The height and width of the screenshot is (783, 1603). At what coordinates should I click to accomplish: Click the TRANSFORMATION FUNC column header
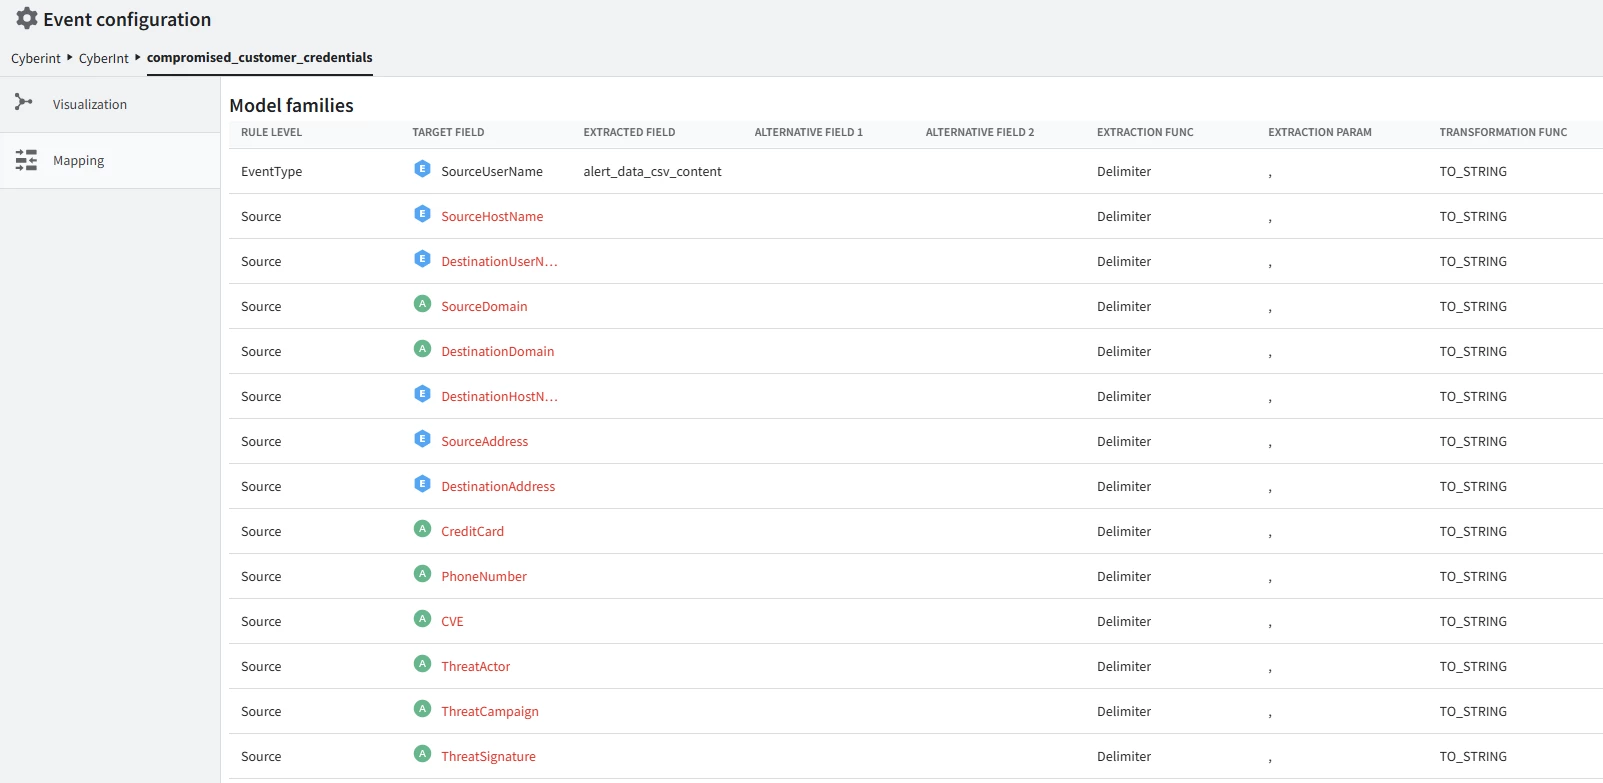click(x=1503, y=132)
